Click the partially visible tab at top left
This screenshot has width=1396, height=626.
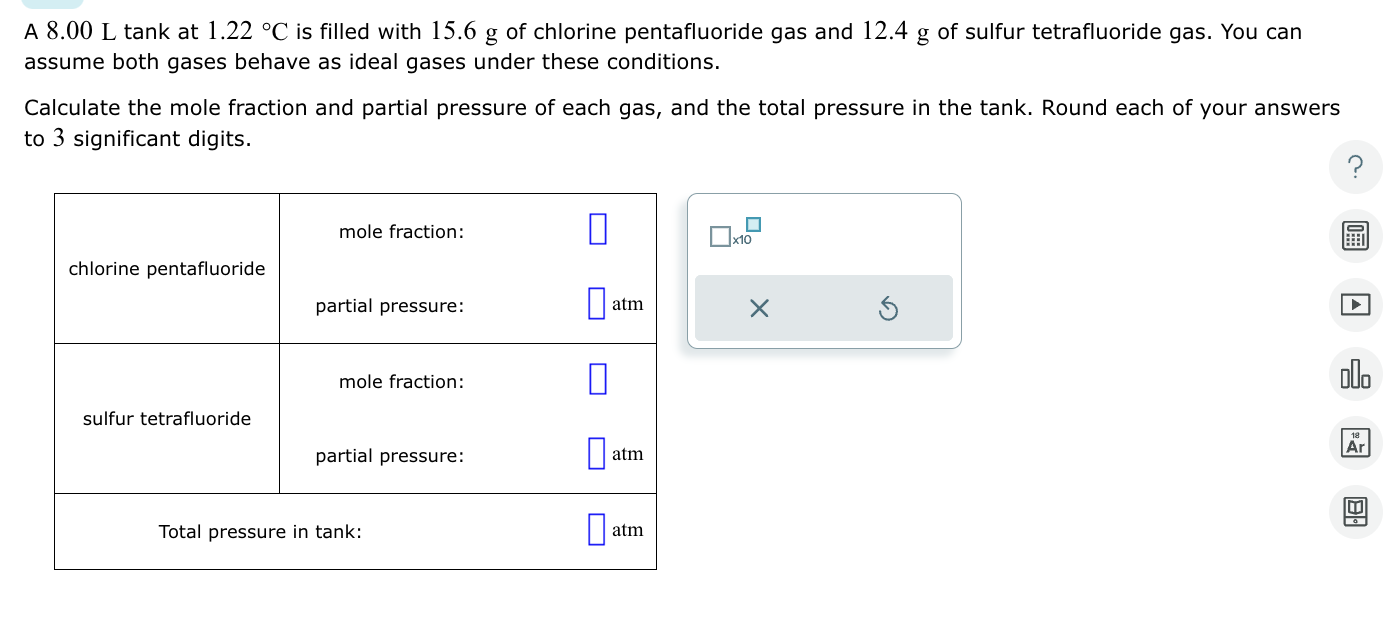tap(52, 5)
